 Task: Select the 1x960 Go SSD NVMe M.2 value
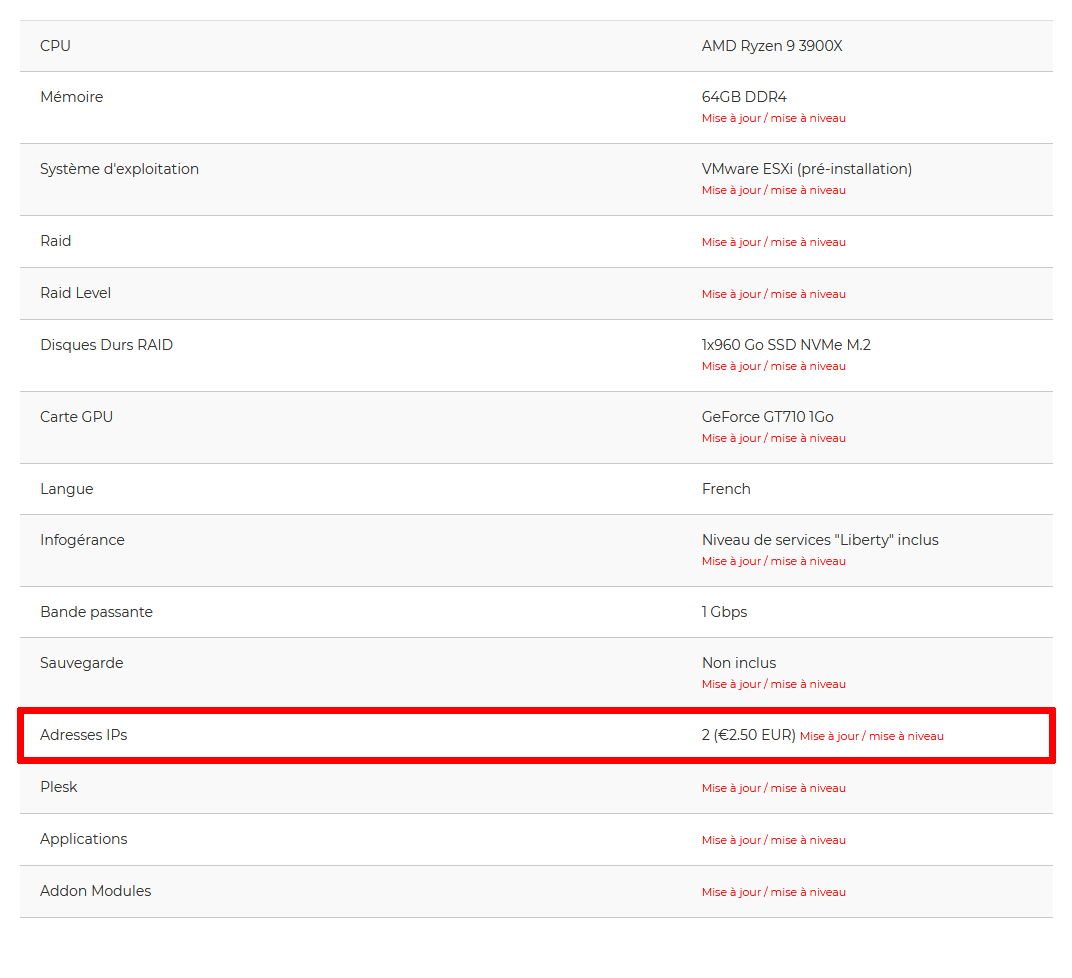(x=786, y=344)
